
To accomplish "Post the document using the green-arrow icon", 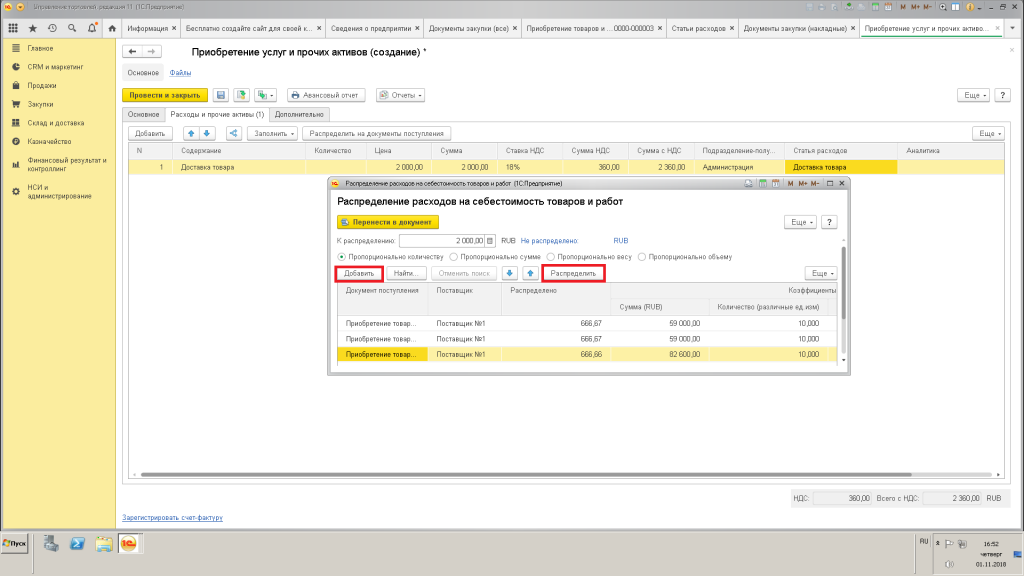I will 242,95.
